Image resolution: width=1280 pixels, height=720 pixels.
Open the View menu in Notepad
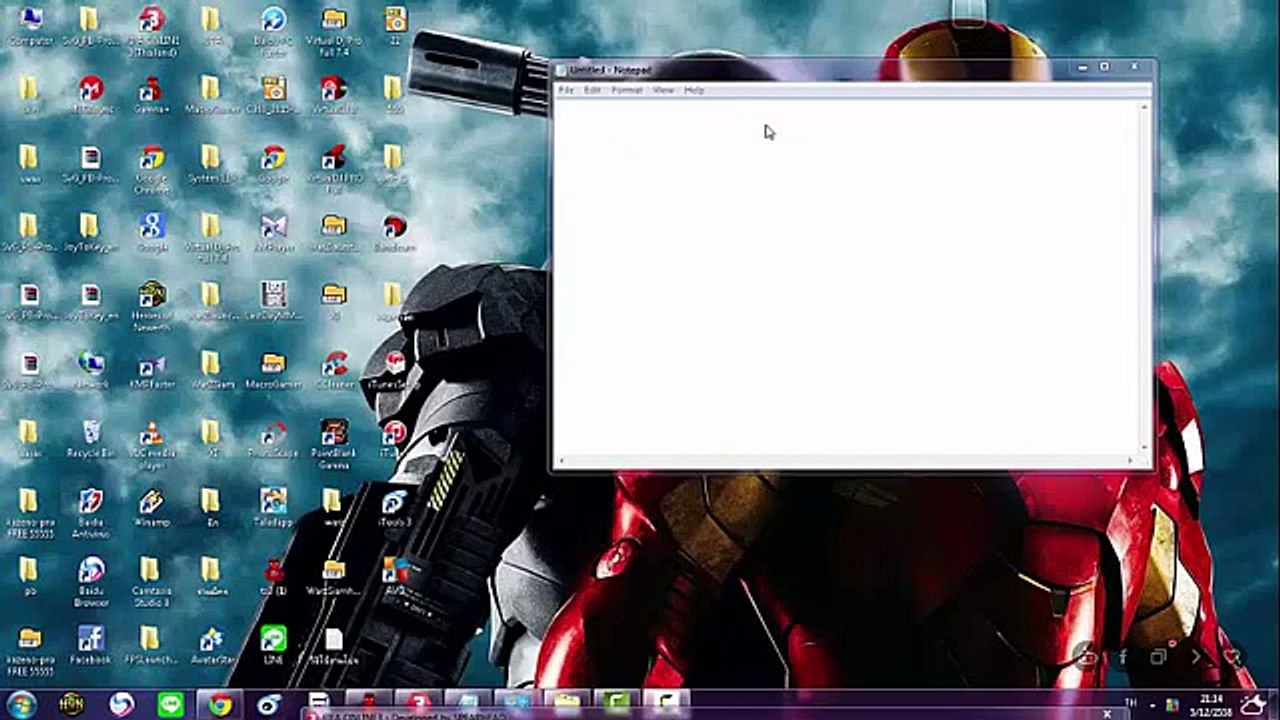point(663,90)
